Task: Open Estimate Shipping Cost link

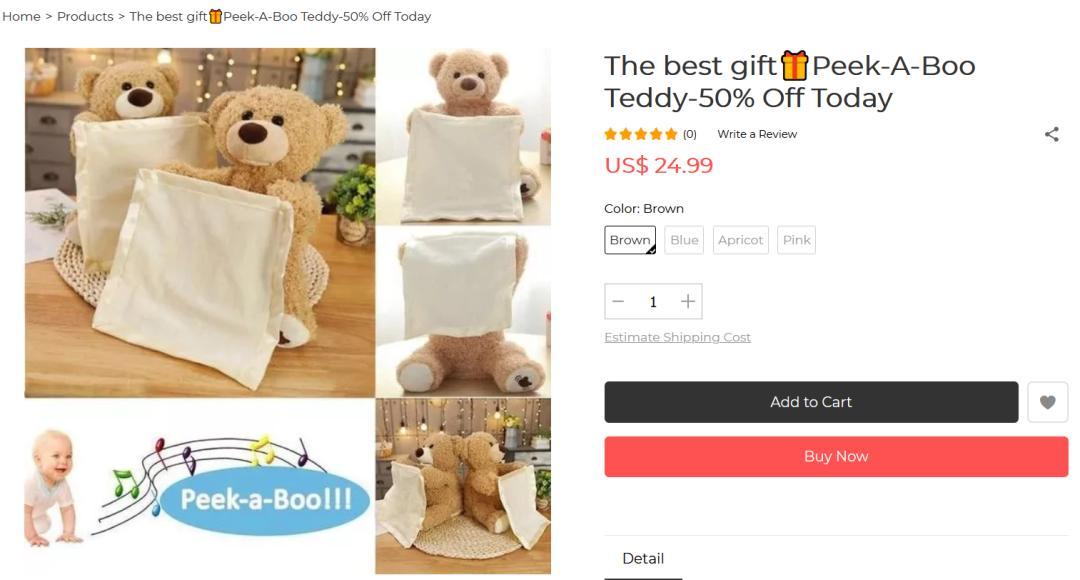Action: [x=677, y=337]
